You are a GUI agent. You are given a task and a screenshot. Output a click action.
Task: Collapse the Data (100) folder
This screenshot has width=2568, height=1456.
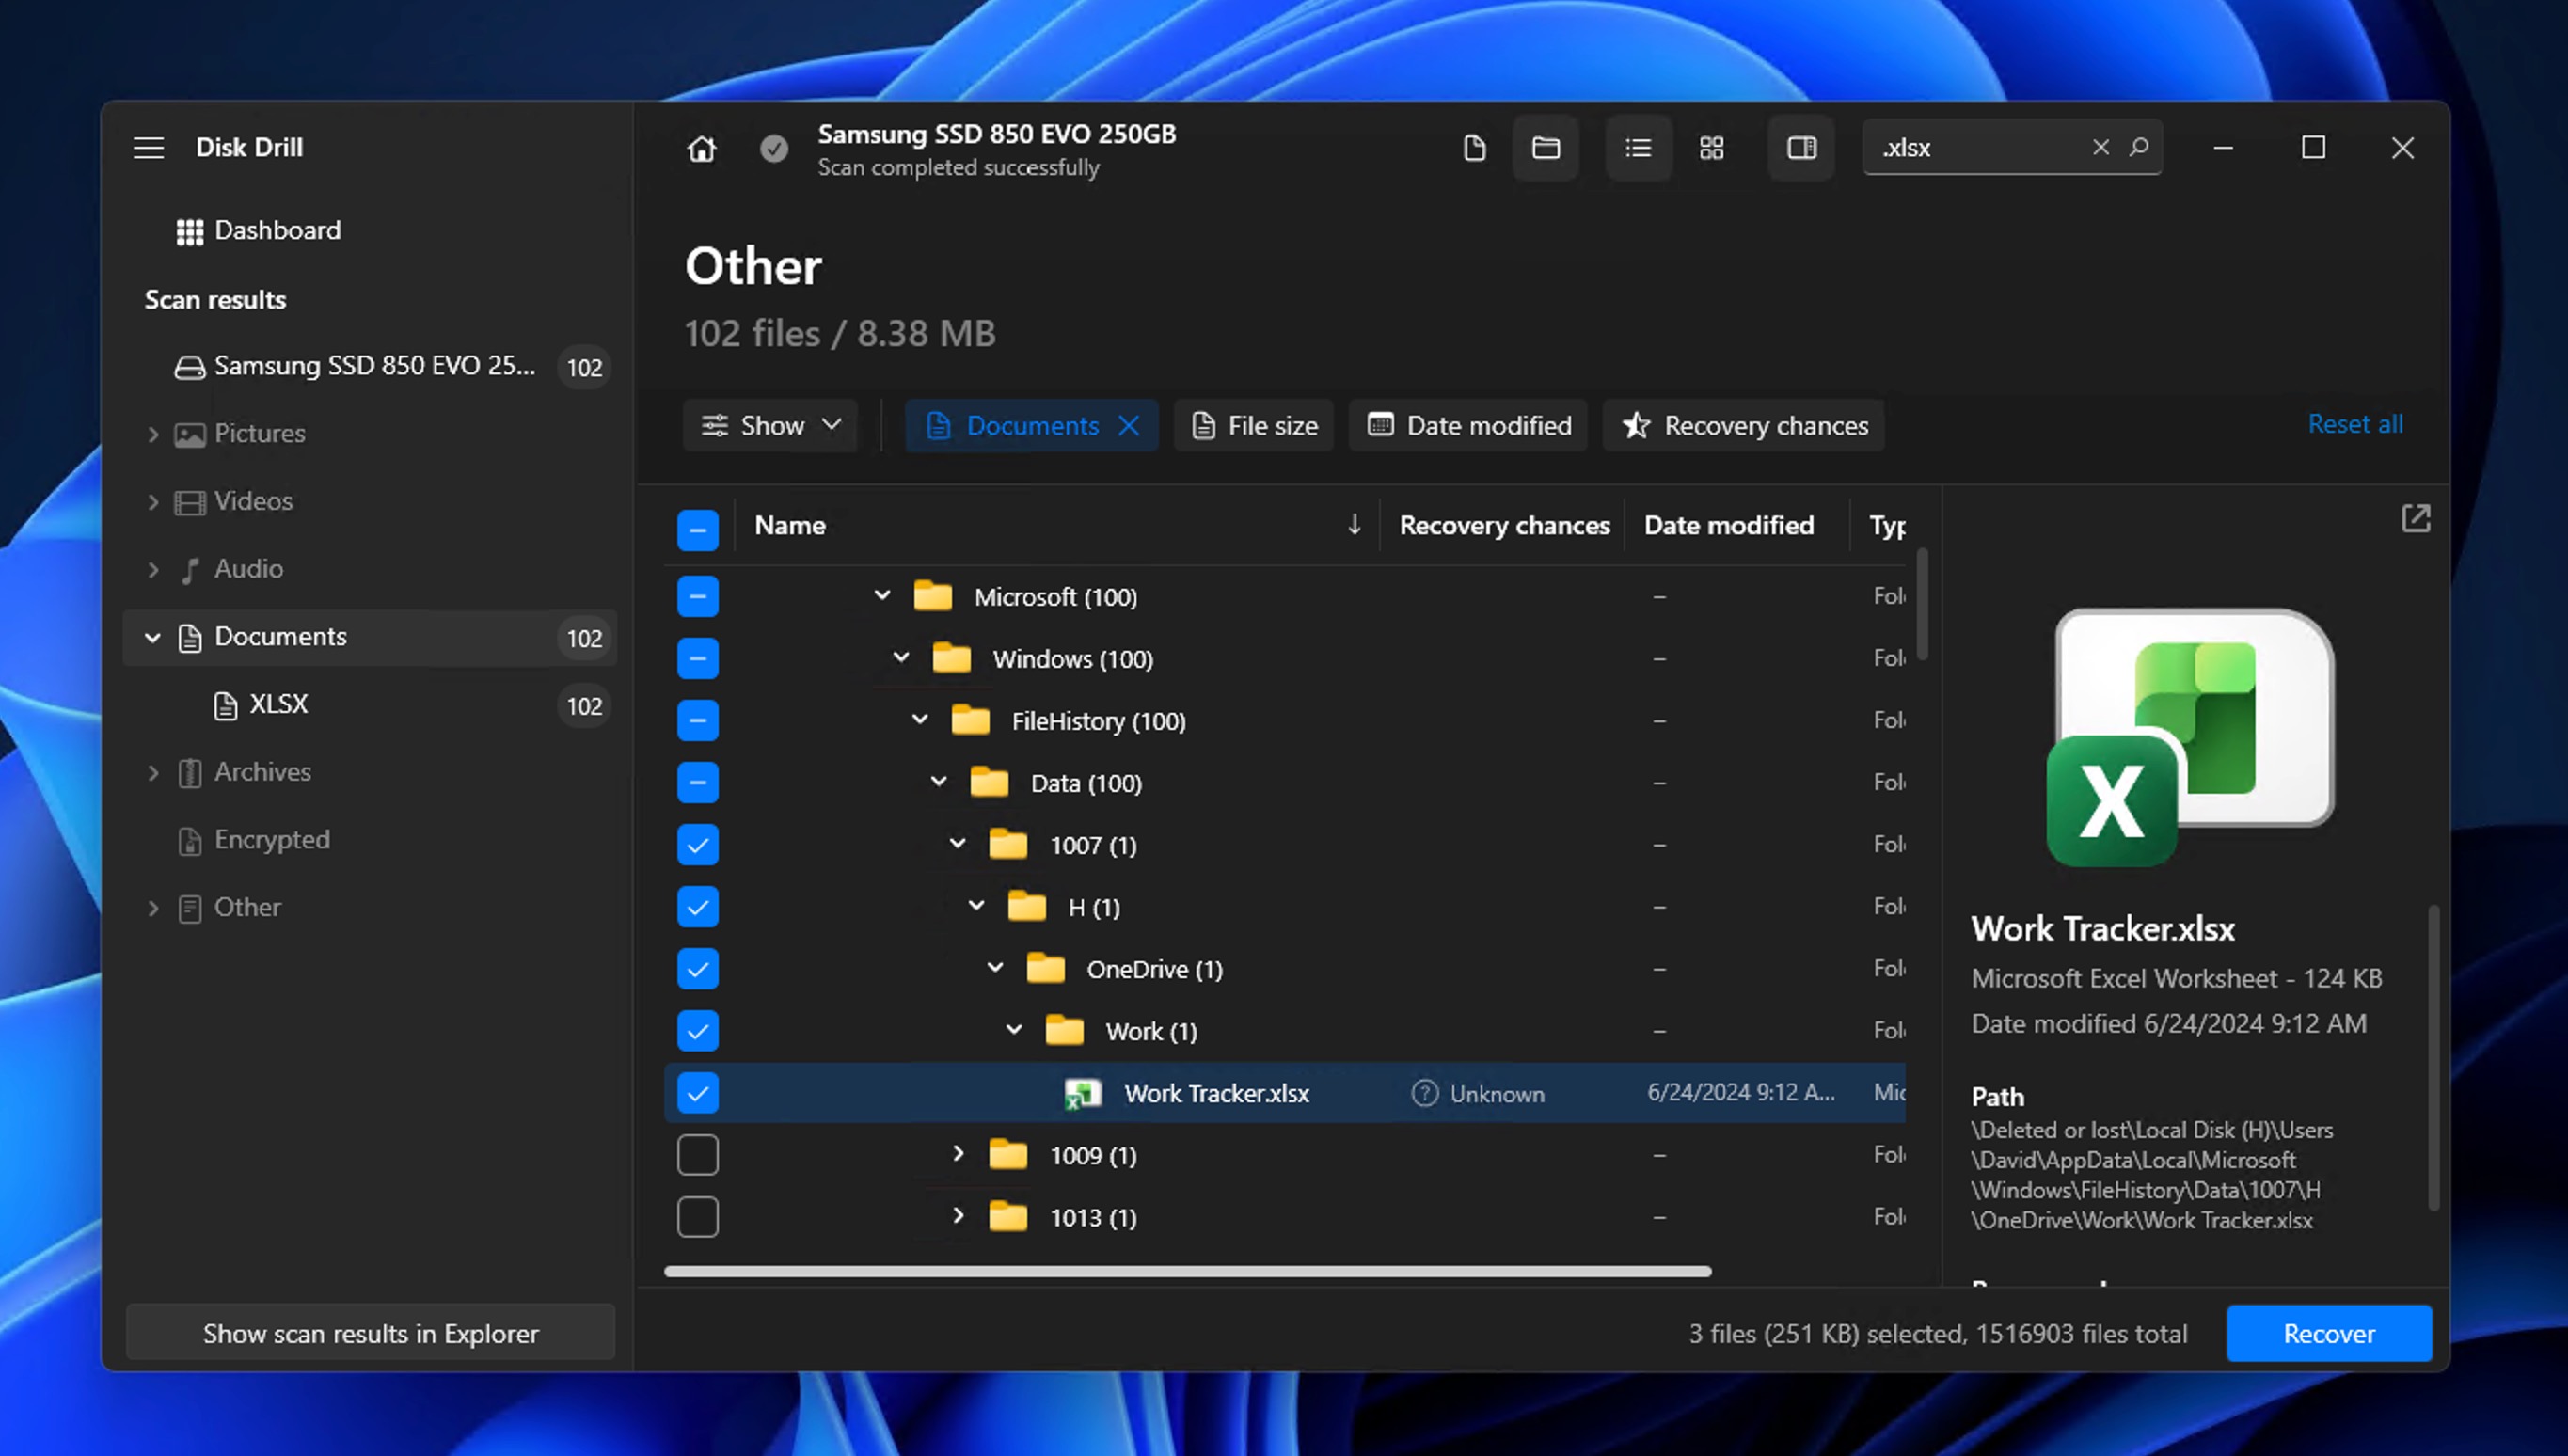pos(939,782)
